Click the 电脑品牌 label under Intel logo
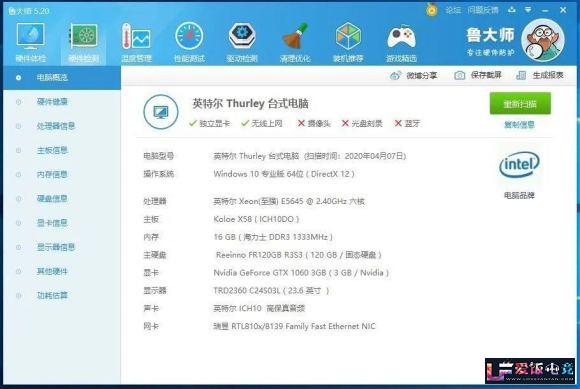The height and width of the screenshot is (389, 580). [519, 195]
